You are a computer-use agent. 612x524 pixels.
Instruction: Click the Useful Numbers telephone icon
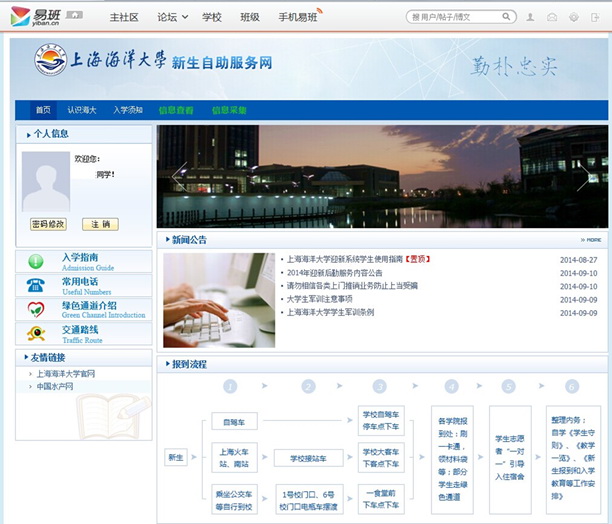coord(36,285)
